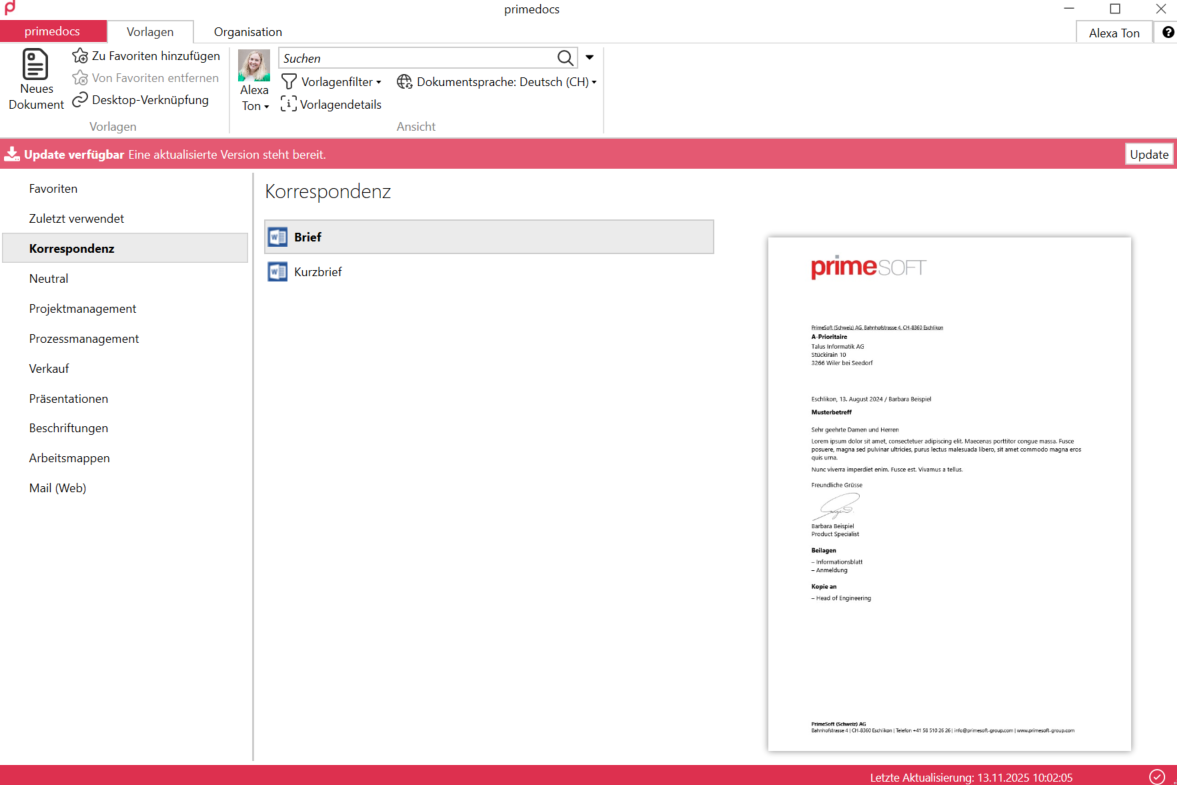Click the Neues Dokument icon
This screenshot has width=1177, height=785.
[x=35, y=65]
